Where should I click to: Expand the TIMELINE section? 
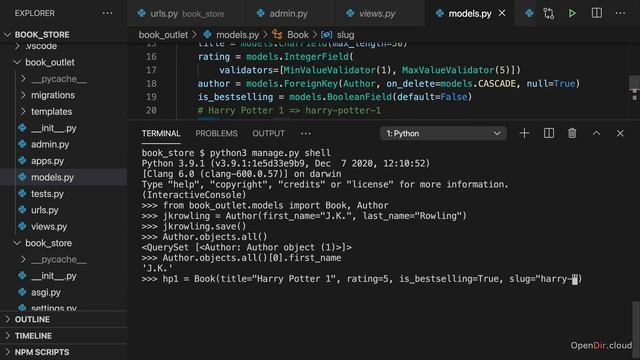(7, 336)
